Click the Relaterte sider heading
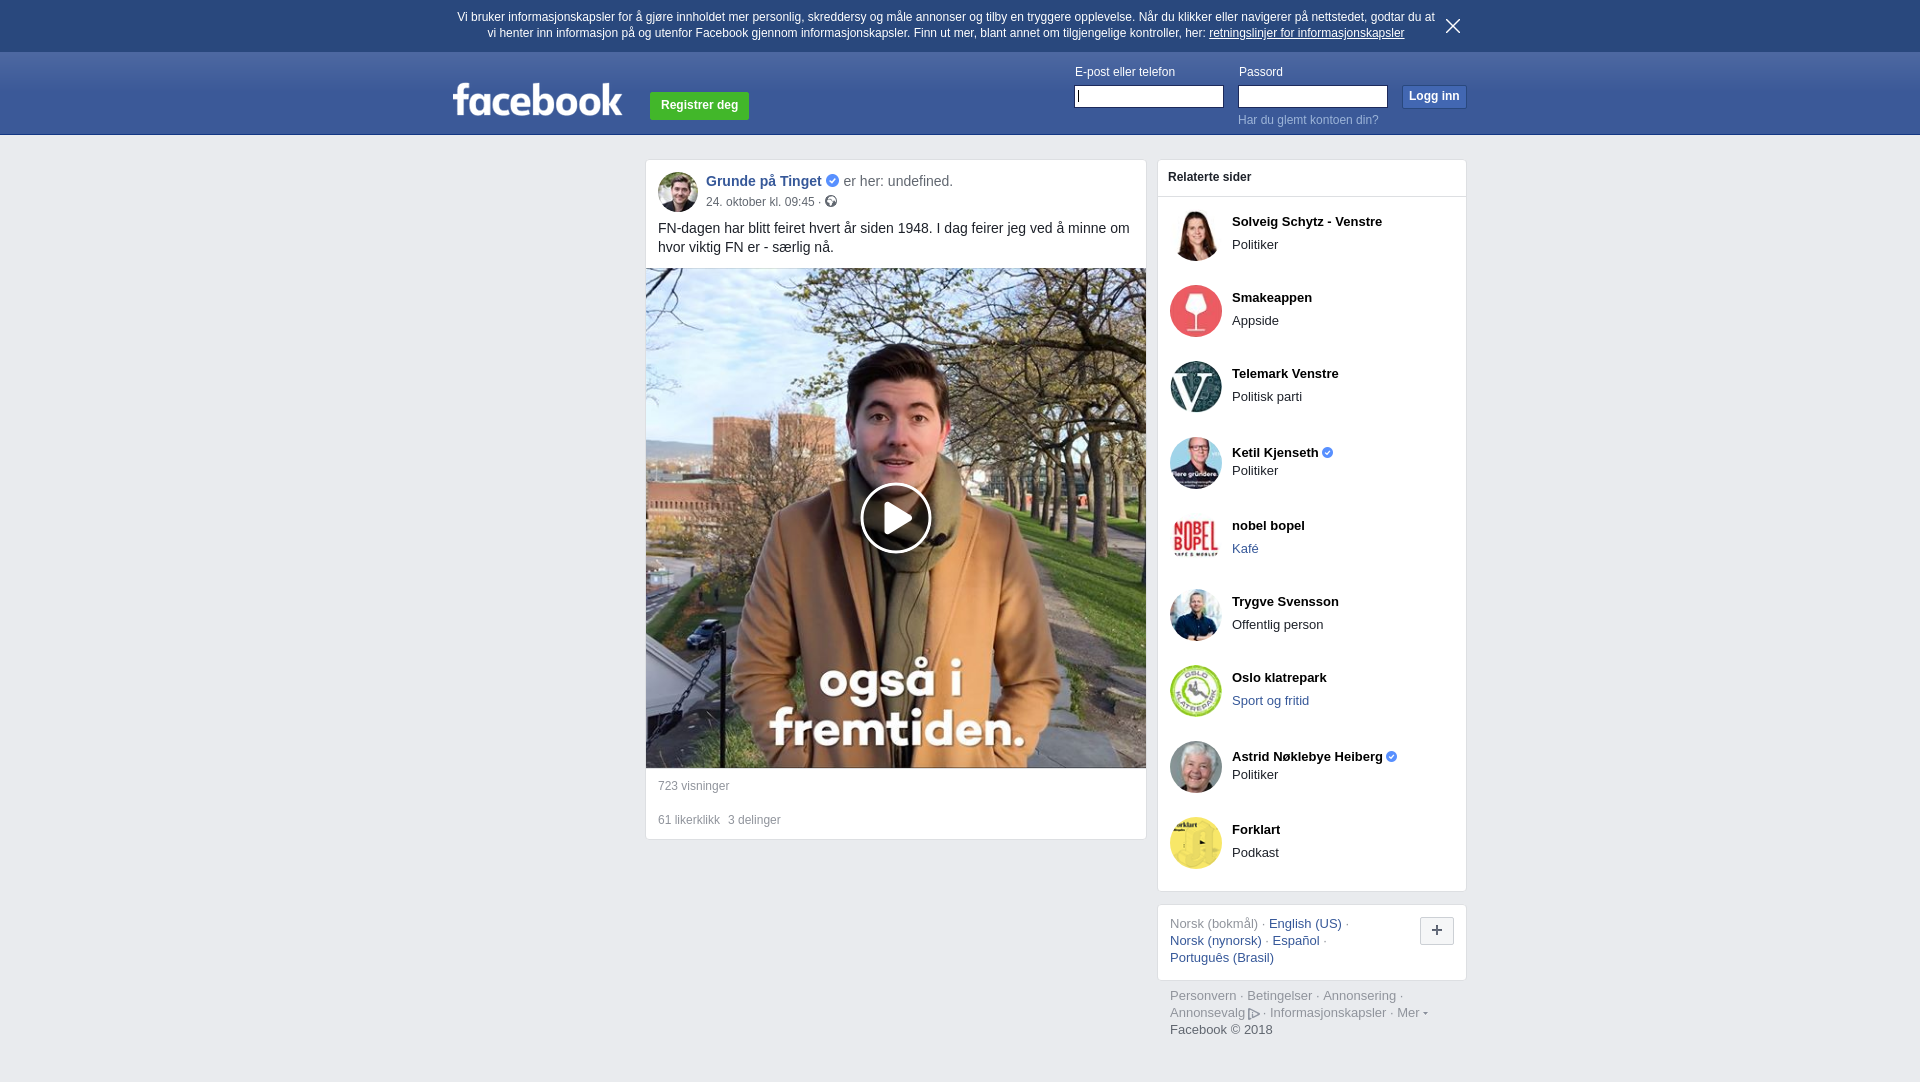This screenshot has height=1082, width=1920. [x=1209, y=177]
